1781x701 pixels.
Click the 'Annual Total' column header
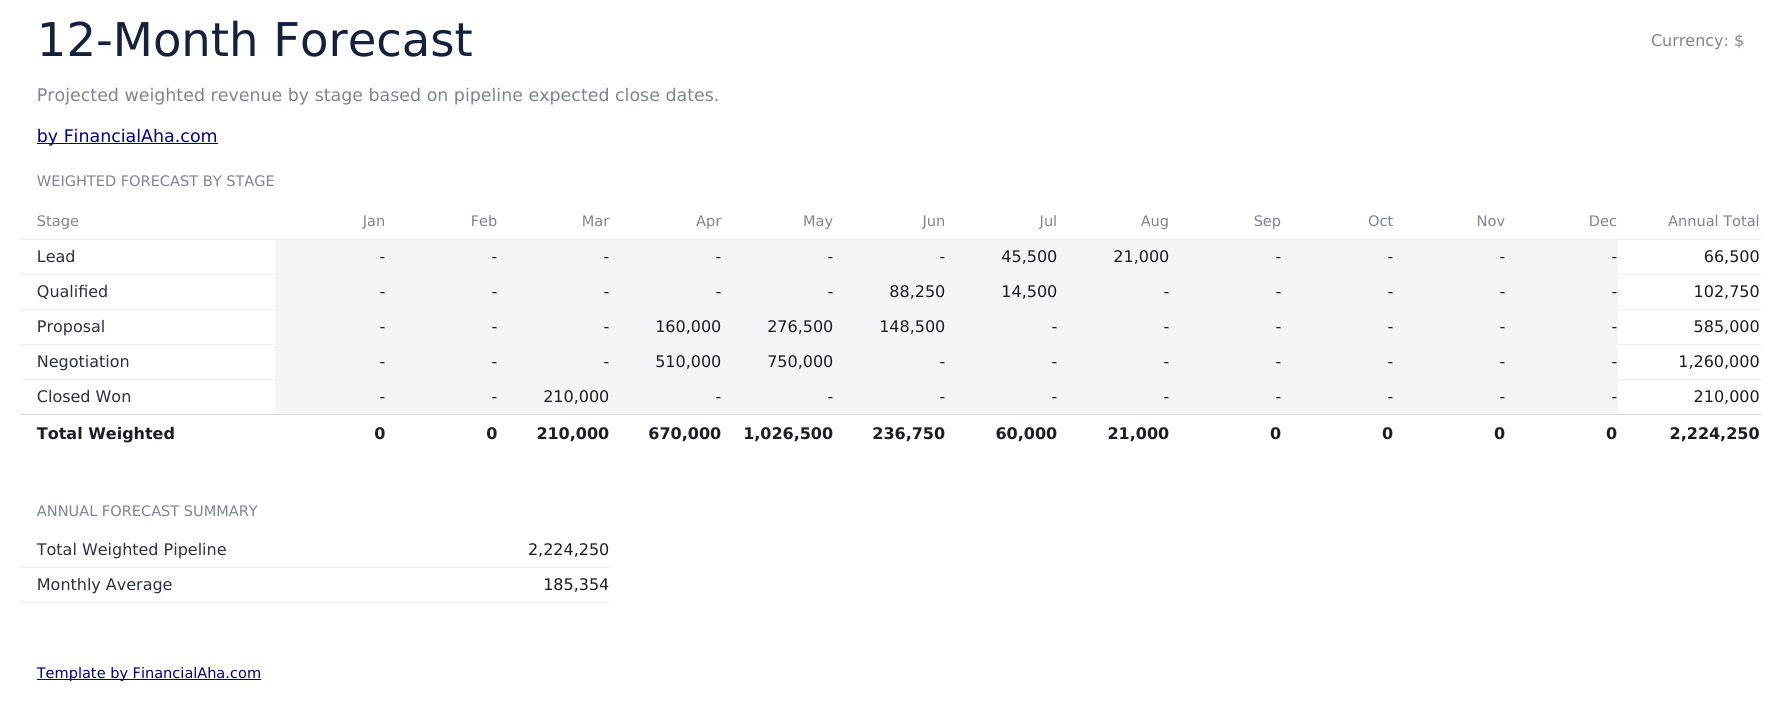coord(1713,221)
